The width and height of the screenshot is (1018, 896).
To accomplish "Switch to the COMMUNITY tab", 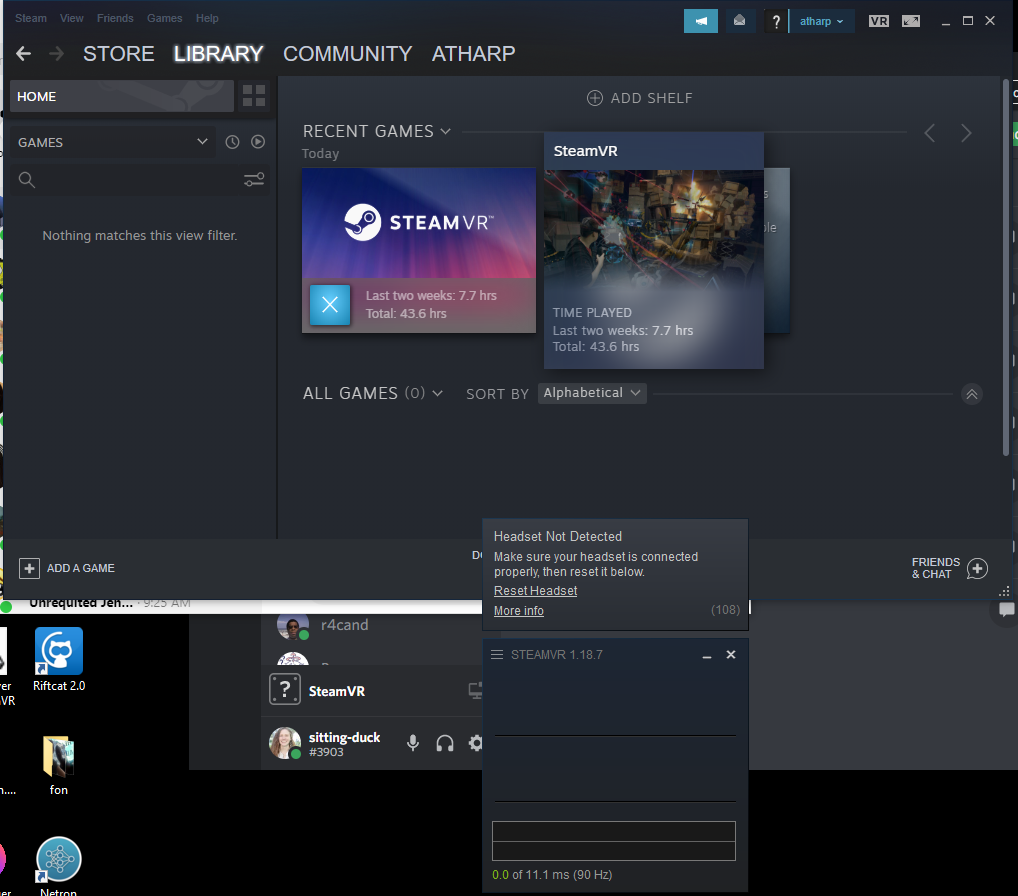I will [347, 54].
